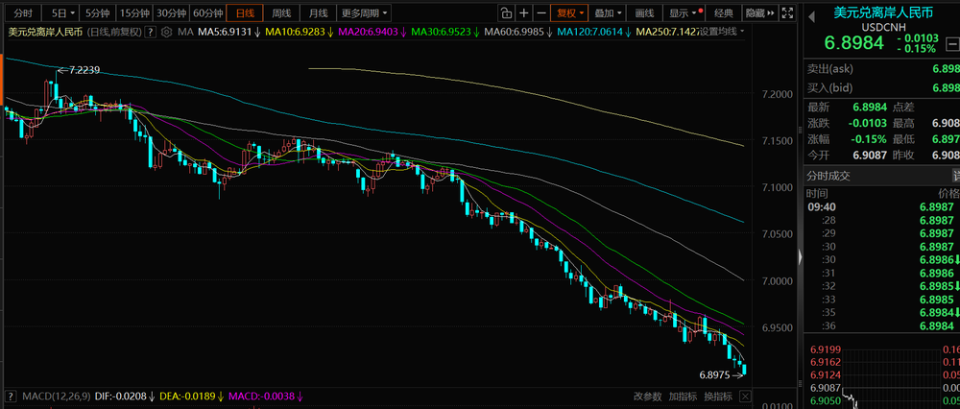Zoom out chart with minus icon
Viewport: 960px width, 409px height.
click(541, 12)
